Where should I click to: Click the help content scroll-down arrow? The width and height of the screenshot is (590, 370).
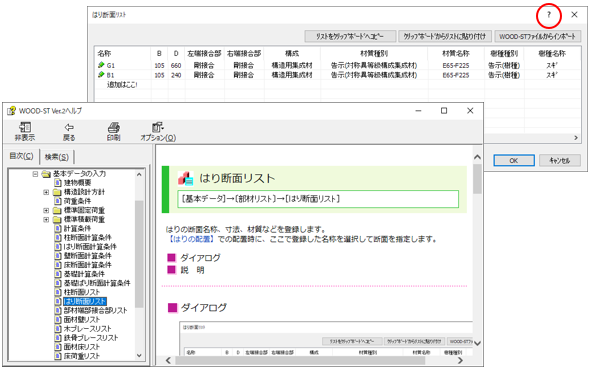pyautogui.click(x=477, y=343)
